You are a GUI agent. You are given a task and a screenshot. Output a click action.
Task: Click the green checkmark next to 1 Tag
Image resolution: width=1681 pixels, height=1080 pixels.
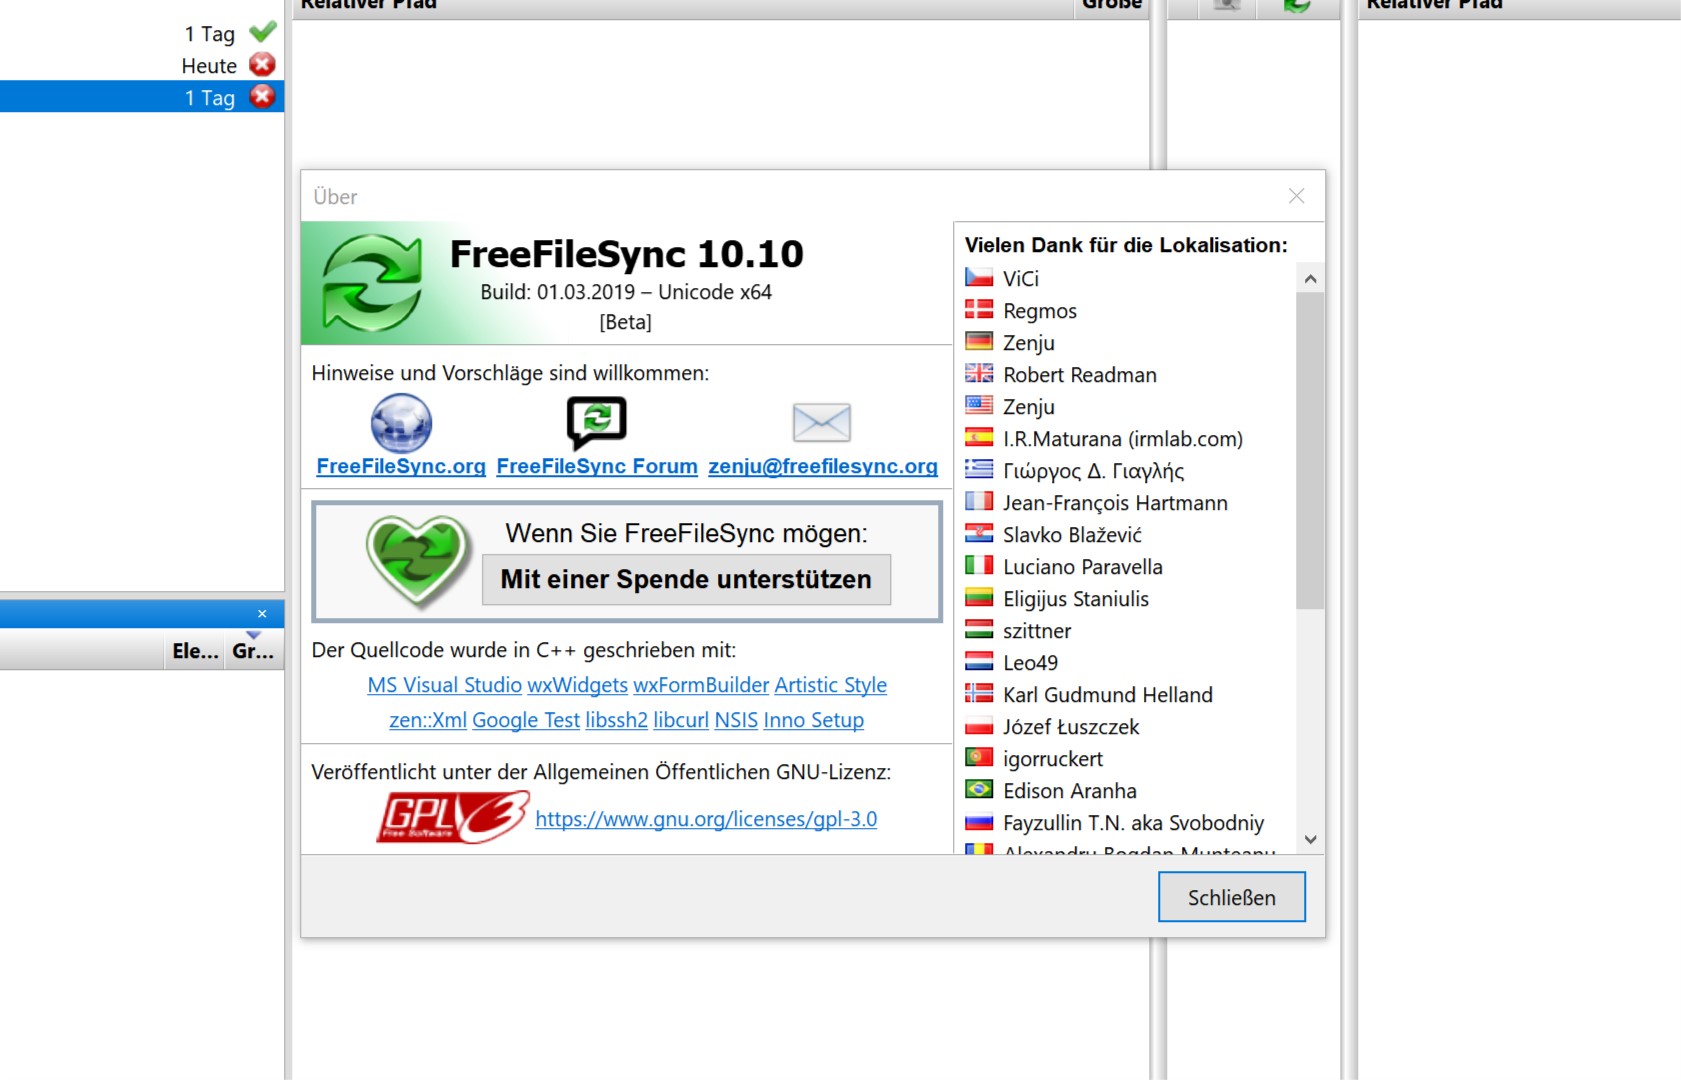click(x=262, y=33)
